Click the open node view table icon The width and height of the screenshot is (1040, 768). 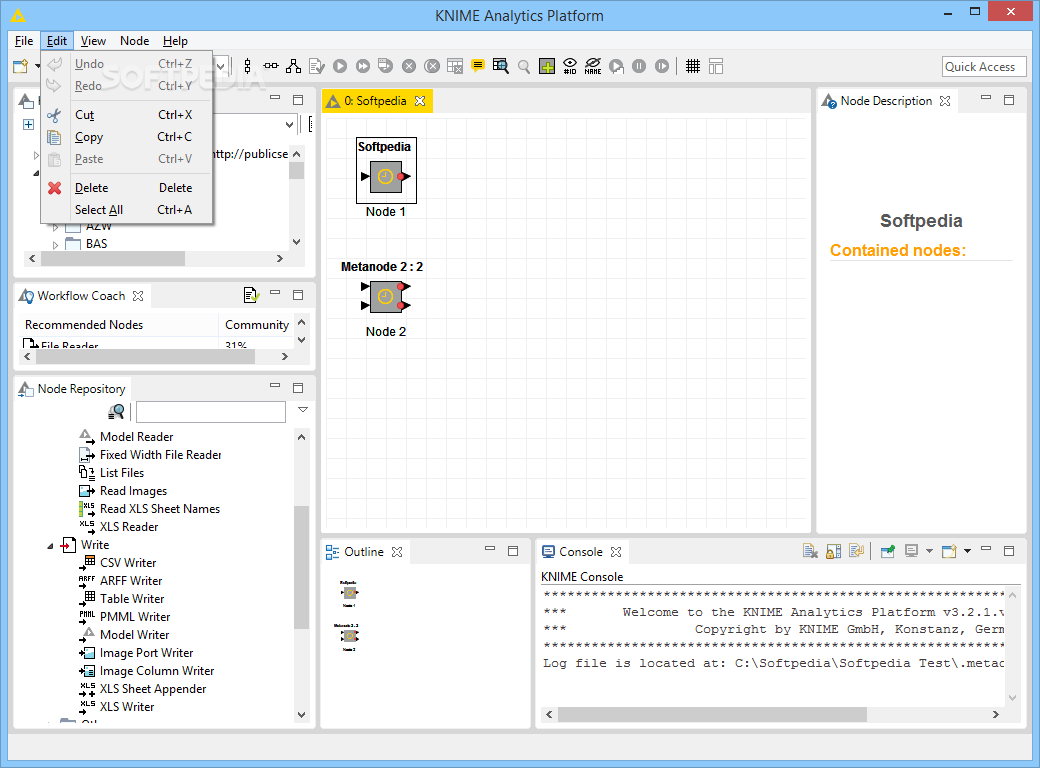pos(501,66)
